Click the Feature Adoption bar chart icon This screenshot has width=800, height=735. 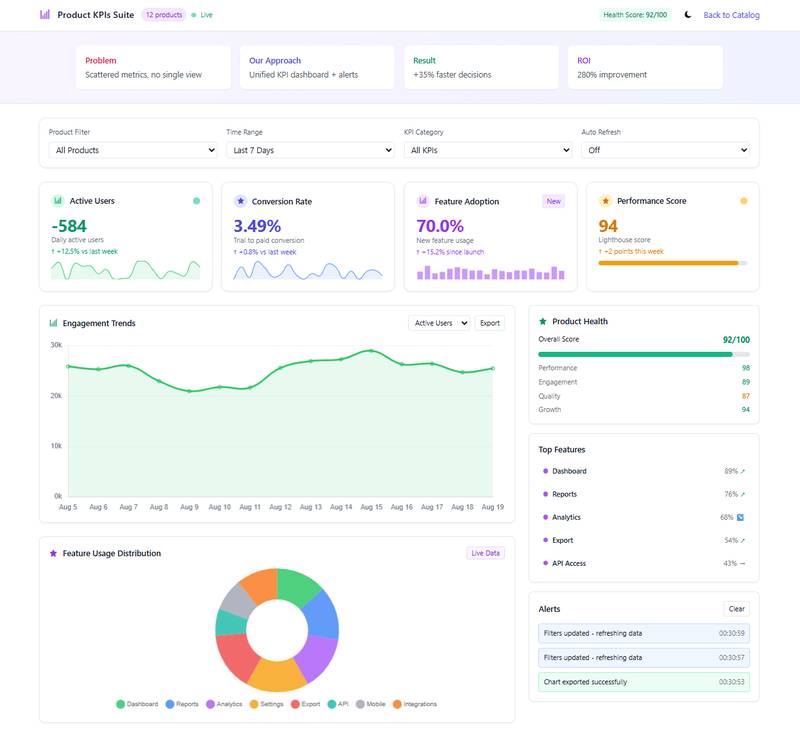pyautogui.click(x=423, y=201)
